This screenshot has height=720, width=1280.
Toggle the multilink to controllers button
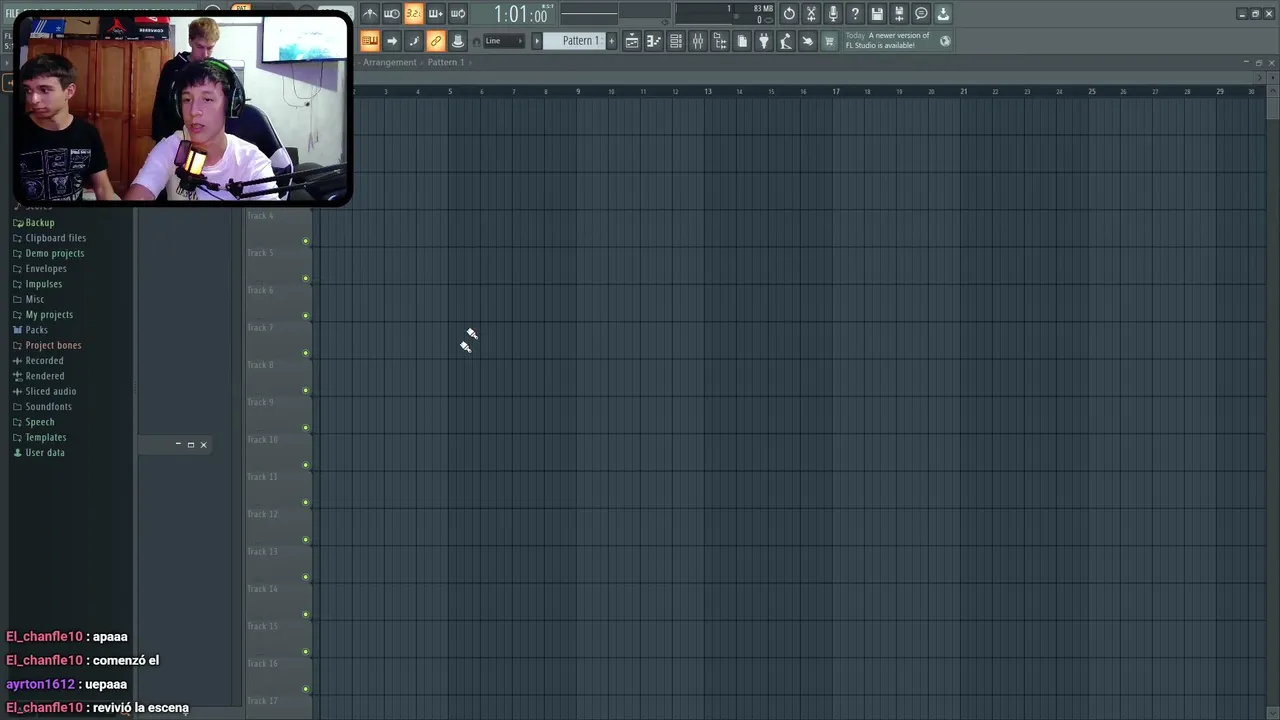[436, 41]
